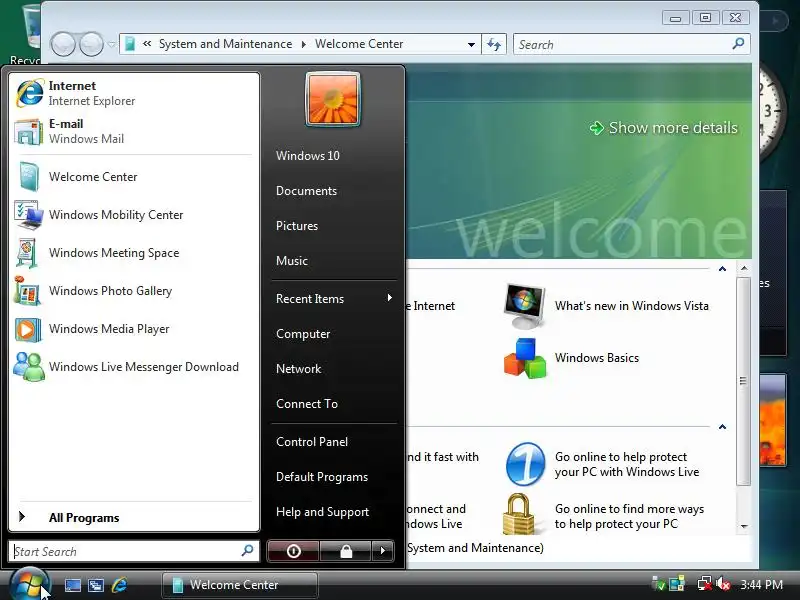Open Control Panel
Viewport: 800px width, 600px height.
312,442
